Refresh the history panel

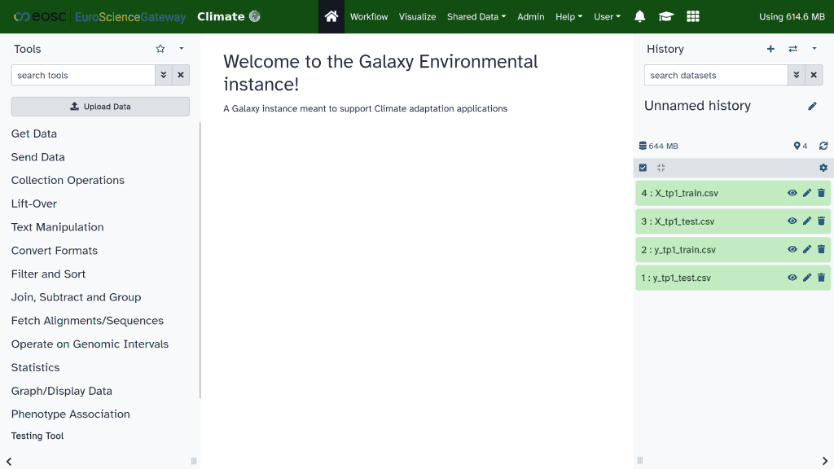pos(823,146)
